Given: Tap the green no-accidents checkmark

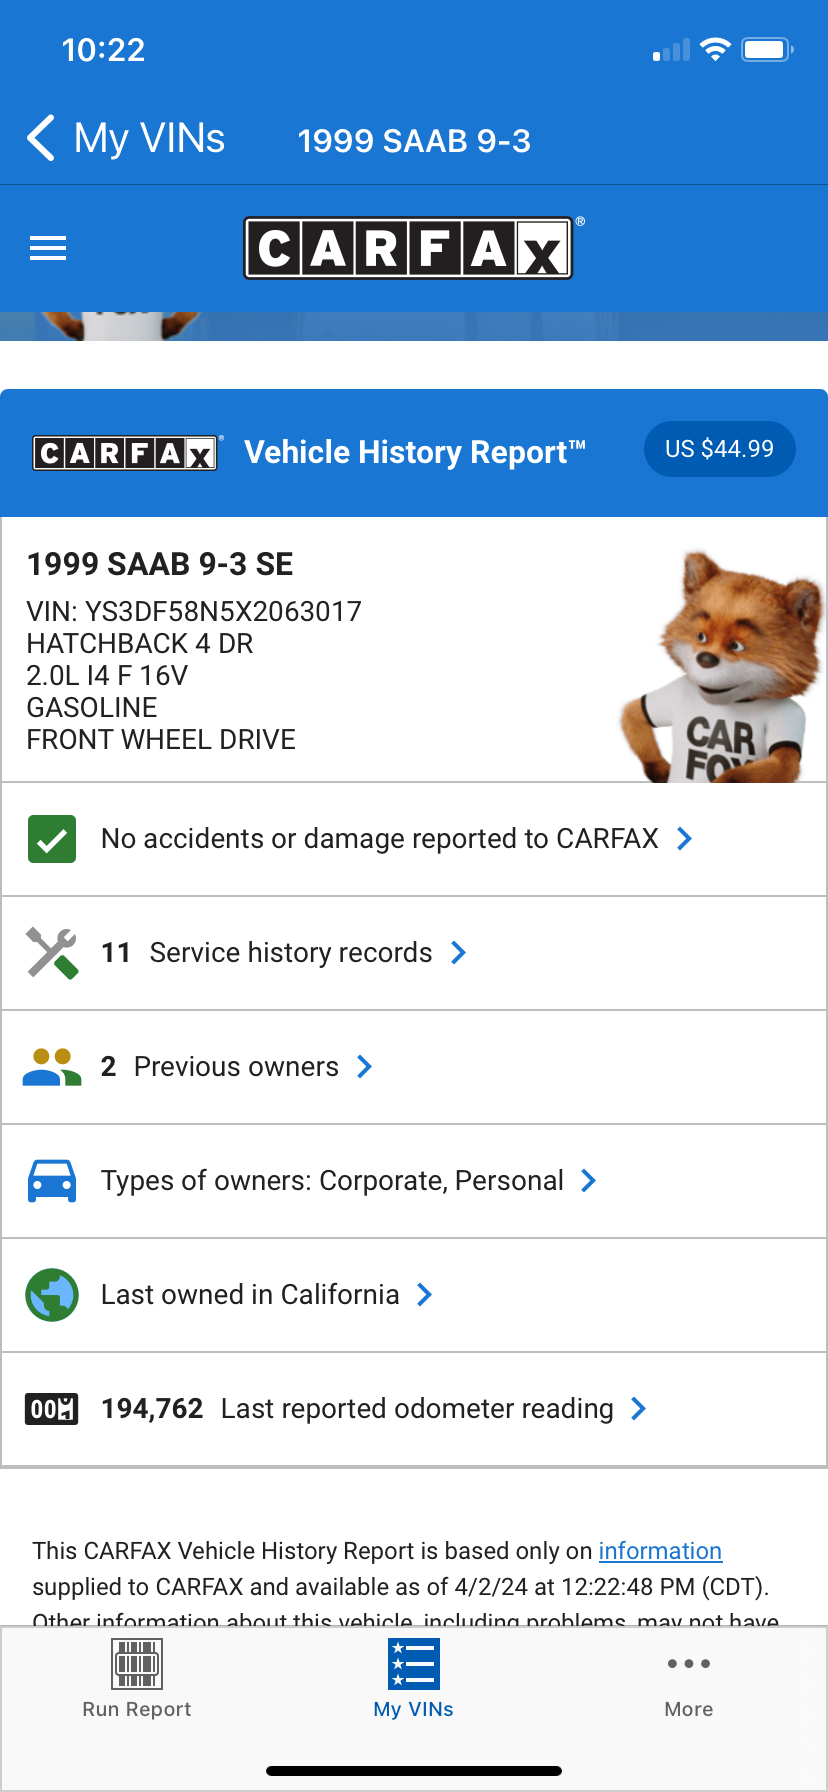Looking at the screenshot, I should [52, 839].
